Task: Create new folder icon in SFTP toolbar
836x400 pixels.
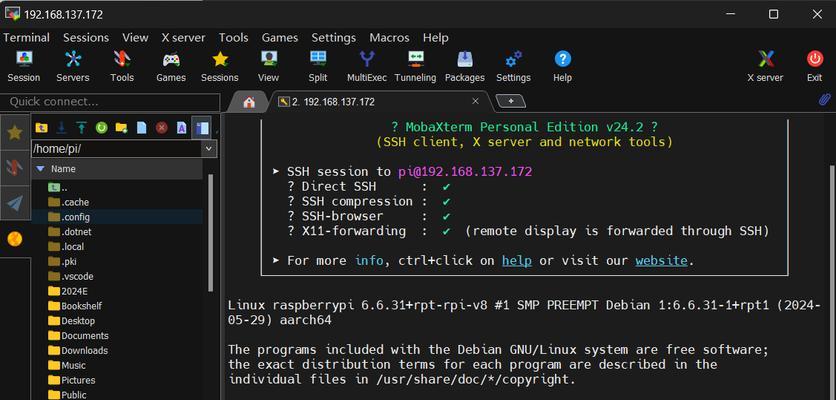Action: tap(122, 127)
